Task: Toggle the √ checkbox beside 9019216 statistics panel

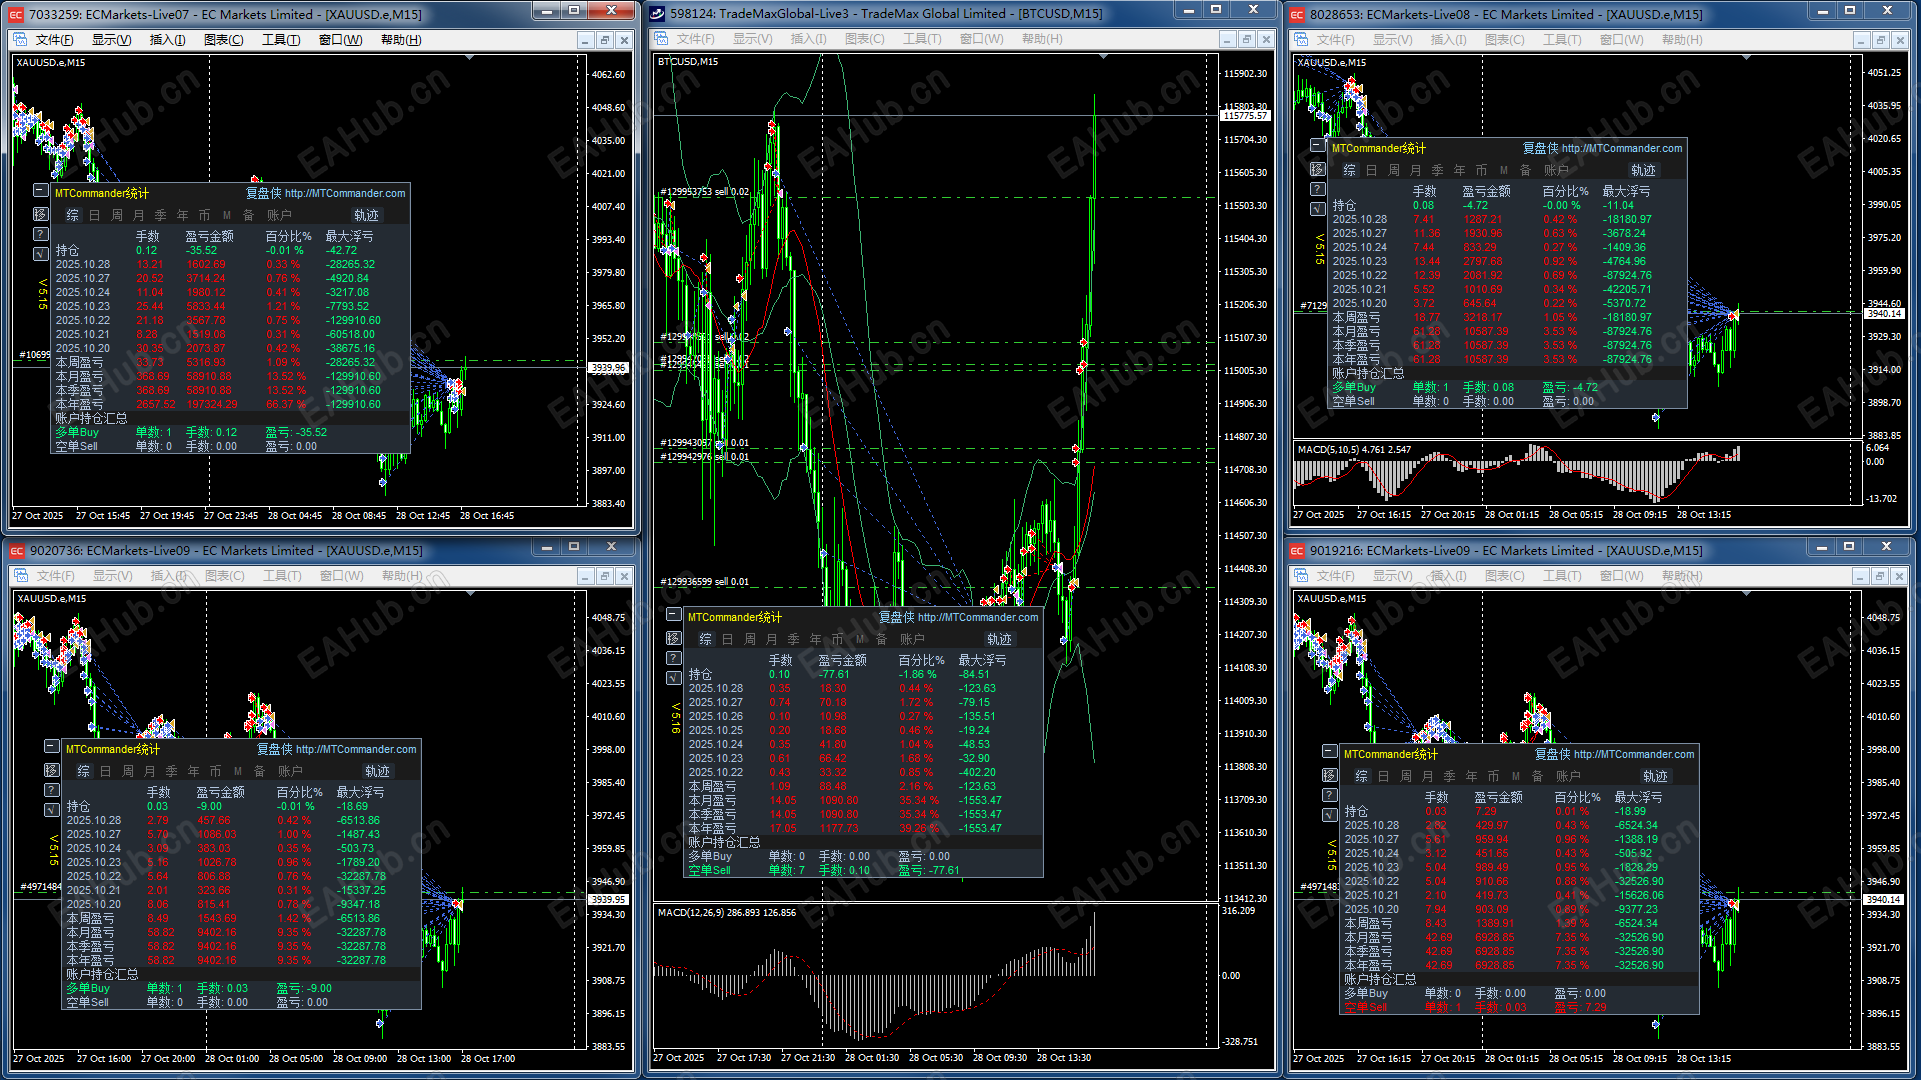Action: (x=1329, y=815)
